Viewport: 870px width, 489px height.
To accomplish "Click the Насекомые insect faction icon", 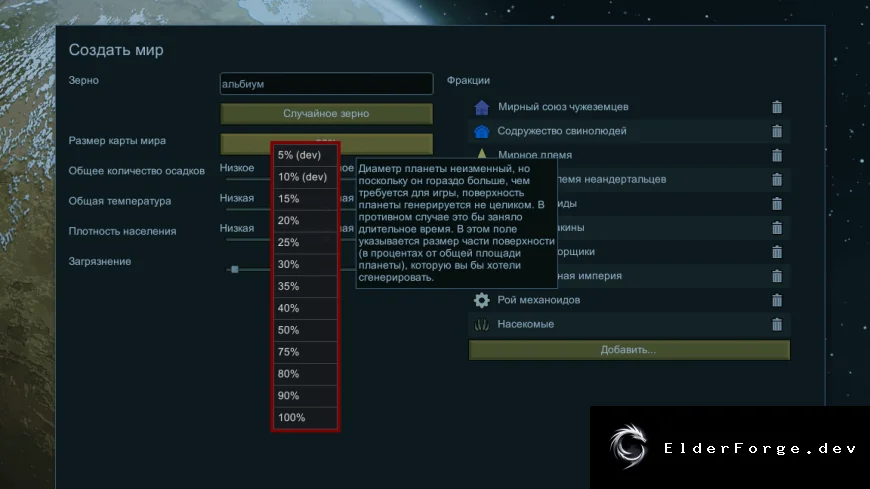I will click(x=482, y=324).
